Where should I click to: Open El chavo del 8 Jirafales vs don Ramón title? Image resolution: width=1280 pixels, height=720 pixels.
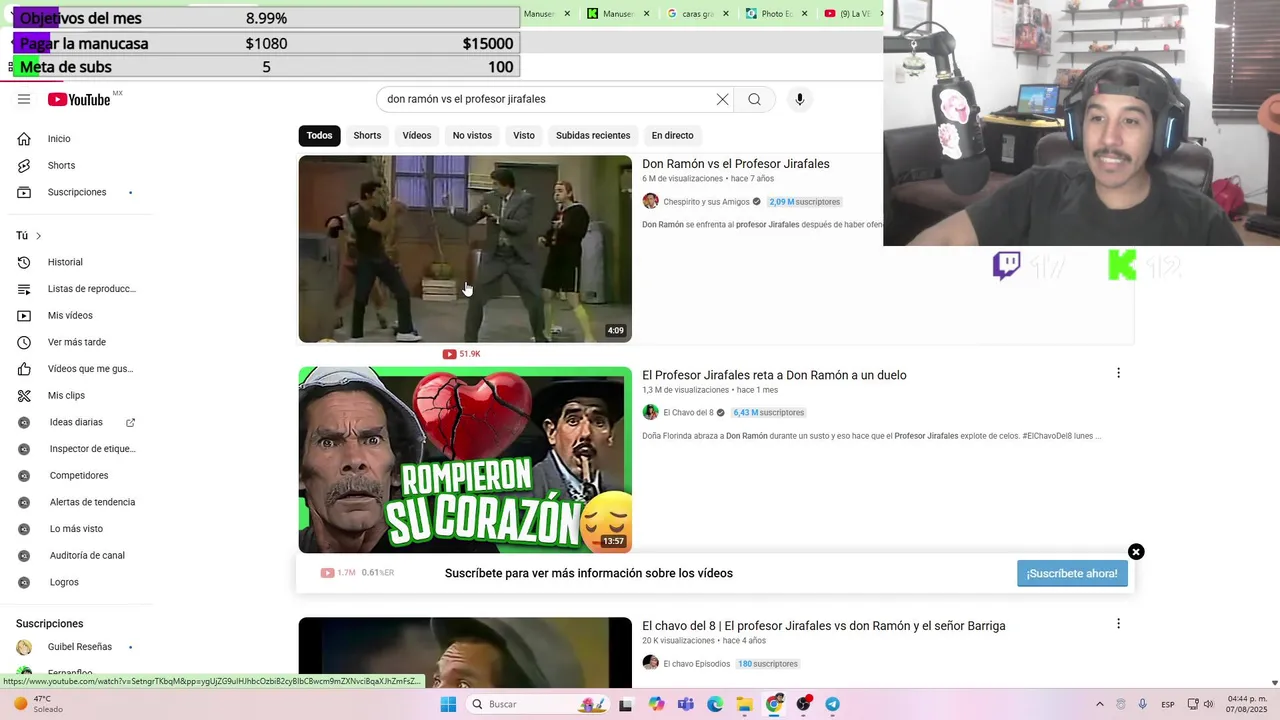(824, 626)
